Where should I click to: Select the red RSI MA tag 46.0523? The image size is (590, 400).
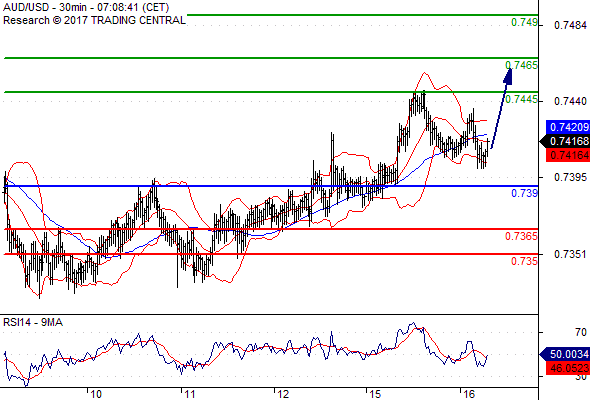click(568, 368)
